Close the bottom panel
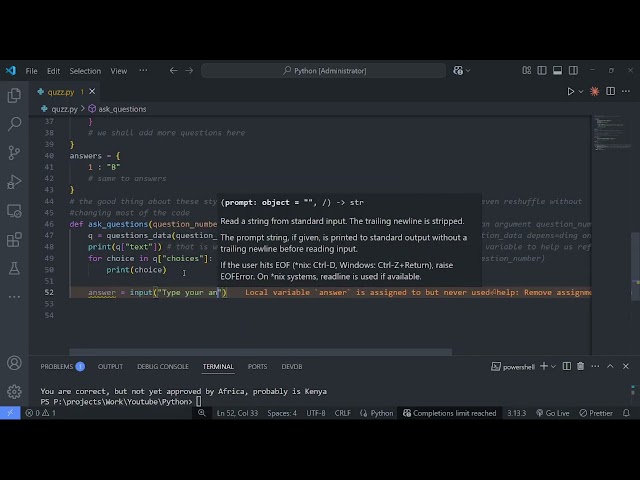The height and width of the screenshot is (480, 640). click(x=626, y=366)
